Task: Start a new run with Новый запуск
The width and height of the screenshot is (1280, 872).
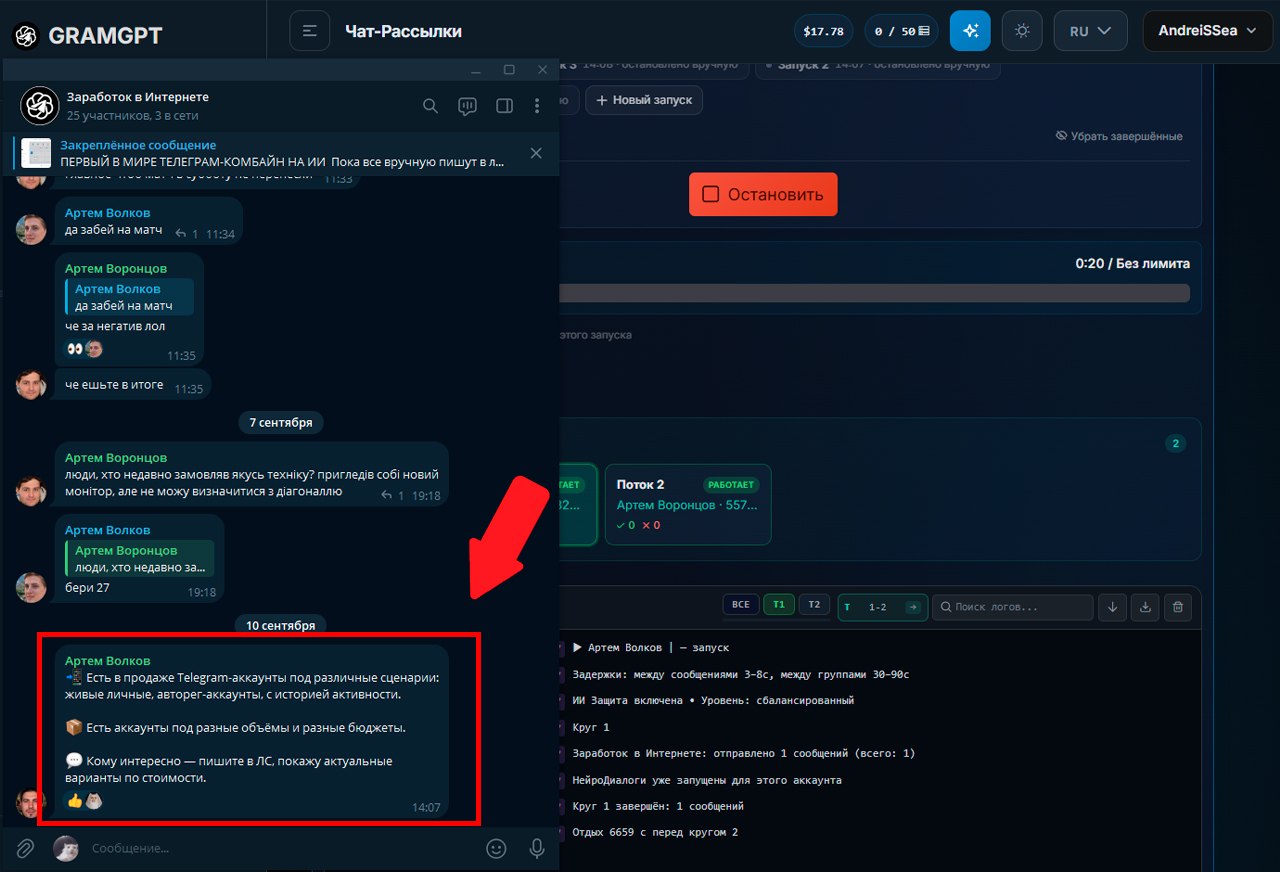Action: 644,100
